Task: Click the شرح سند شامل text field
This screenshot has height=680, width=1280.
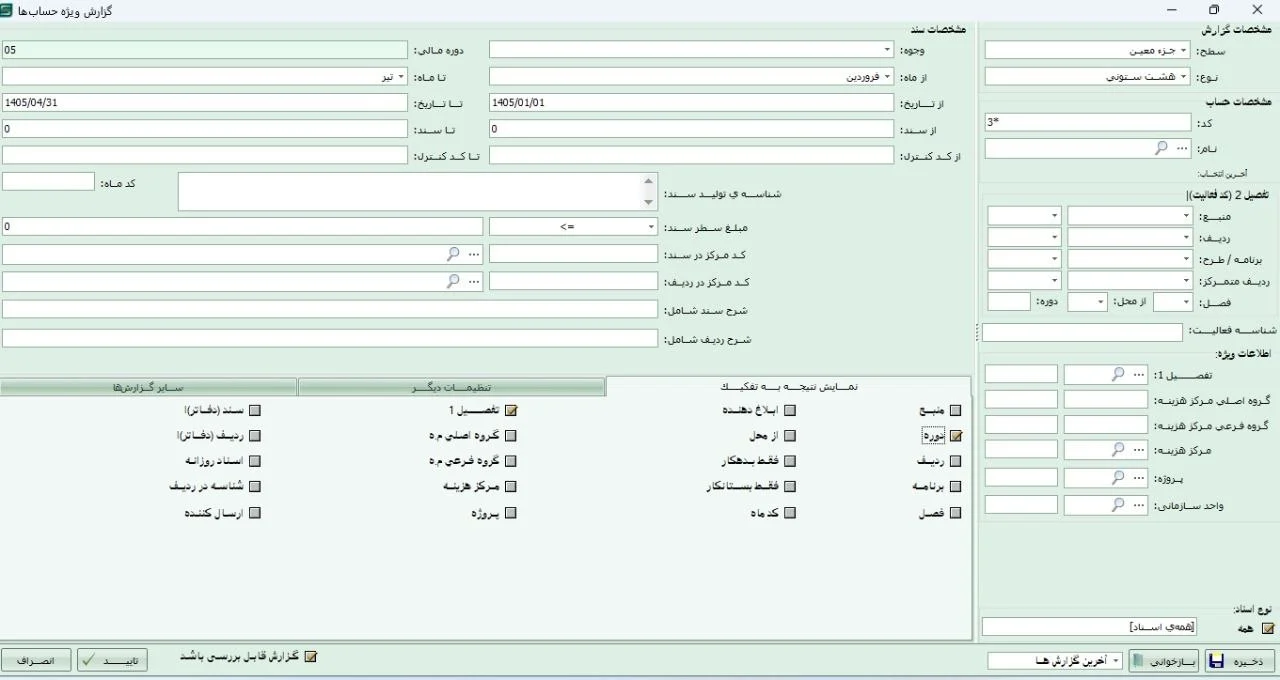Action: [330, 309]
